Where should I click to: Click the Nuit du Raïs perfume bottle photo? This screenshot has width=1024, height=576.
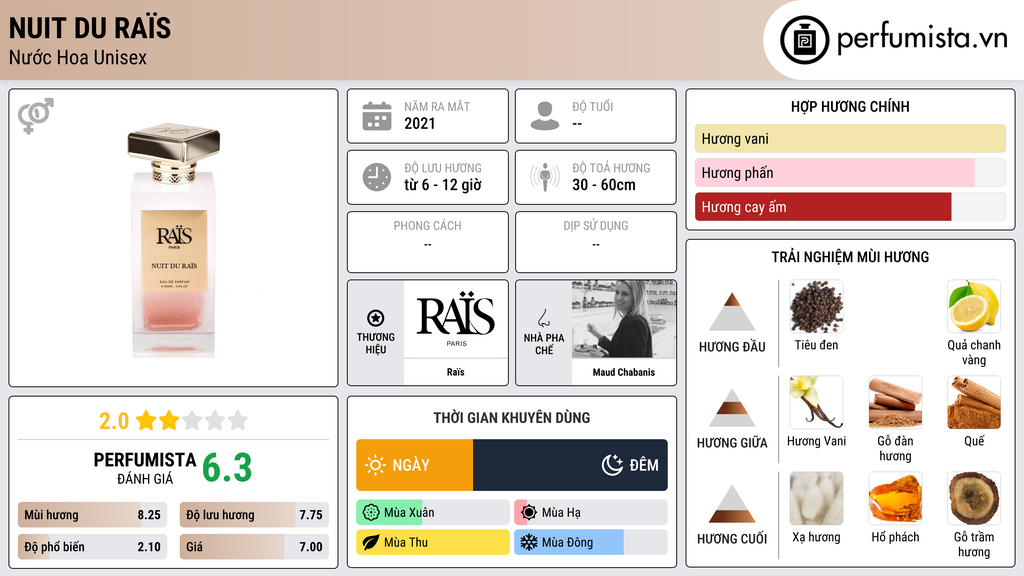(174, 238)
